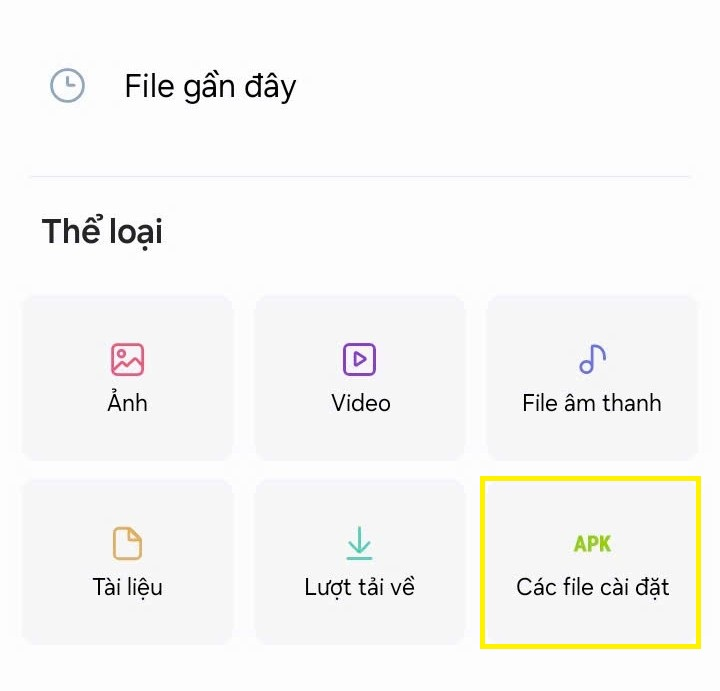Screen dimensions: 720x691
Task: Open the File gần đây list
Action: tap(210, 87)
